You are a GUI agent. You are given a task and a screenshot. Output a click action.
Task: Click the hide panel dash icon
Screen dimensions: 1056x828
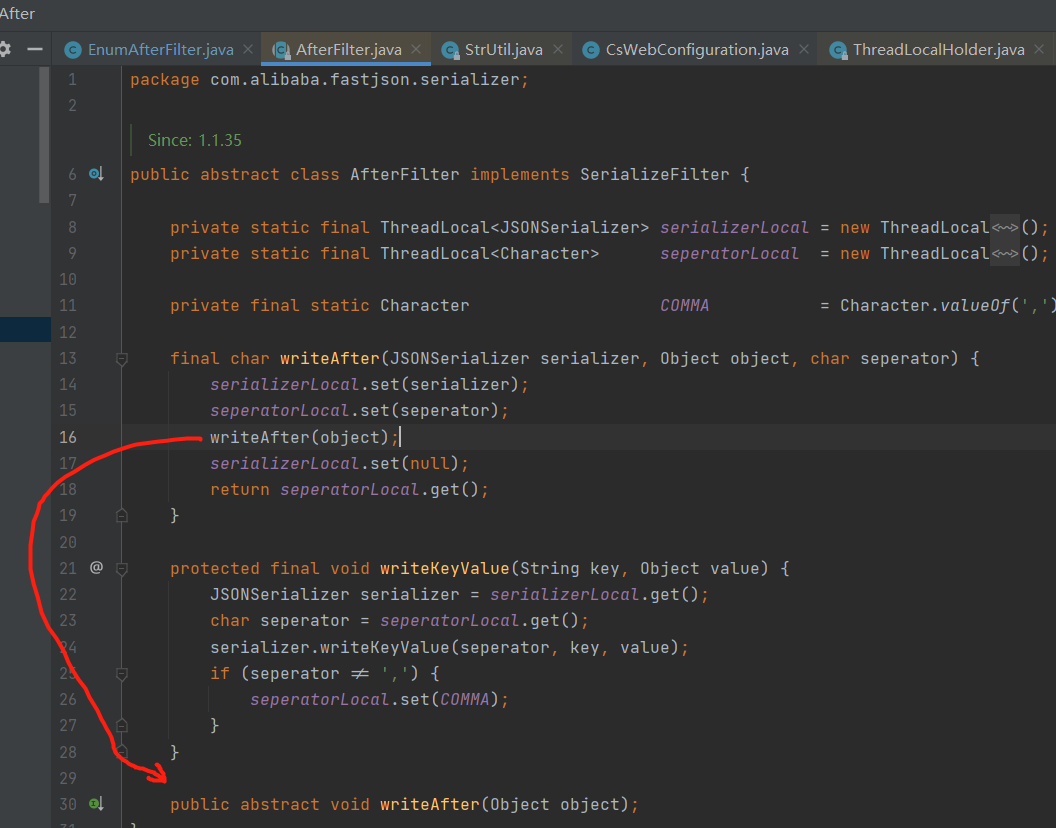pyautogui.click(x=35, y=49)
